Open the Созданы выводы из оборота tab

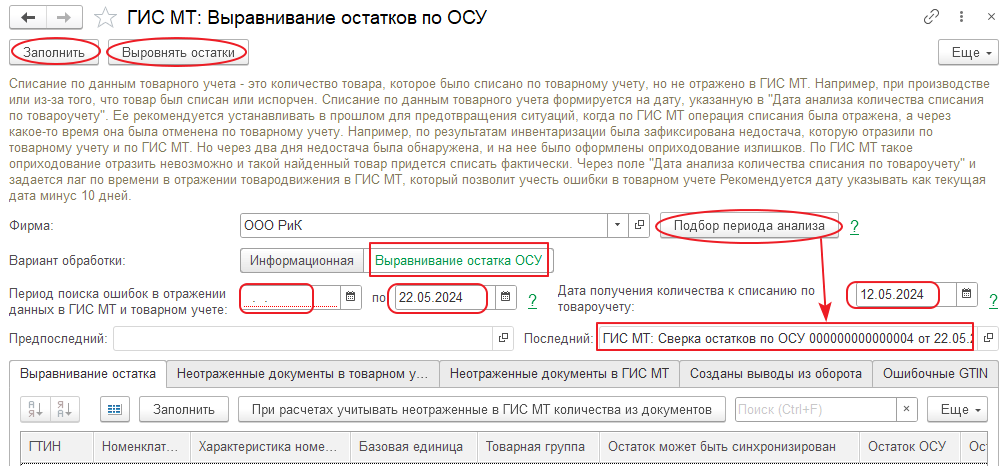tap(775, 374)
